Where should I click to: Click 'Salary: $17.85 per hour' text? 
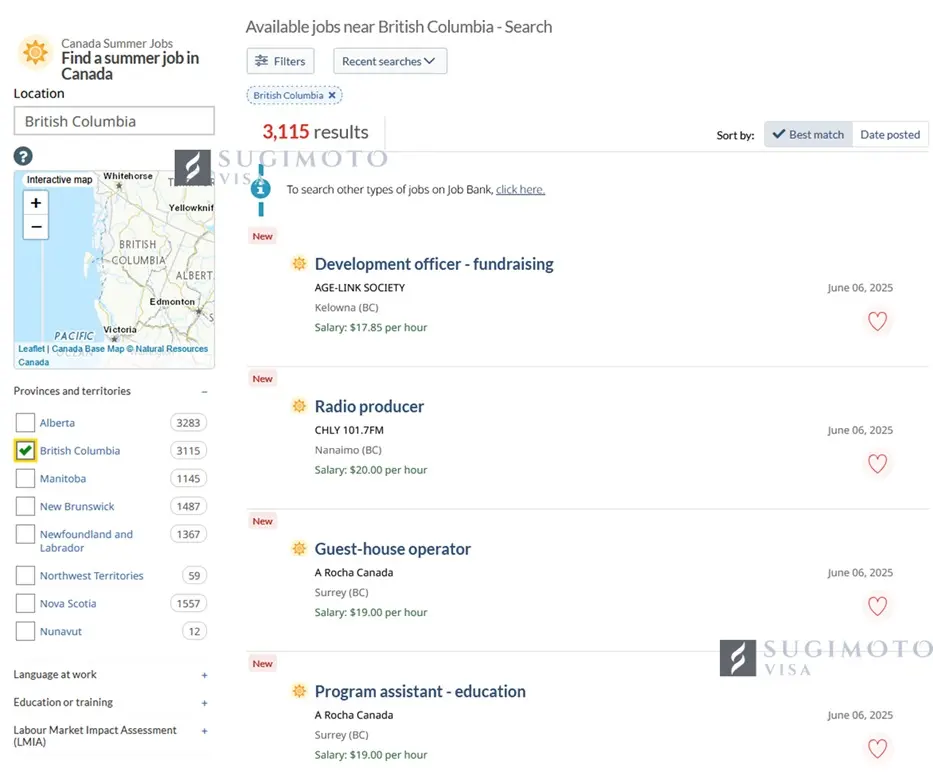click(371, 327)
